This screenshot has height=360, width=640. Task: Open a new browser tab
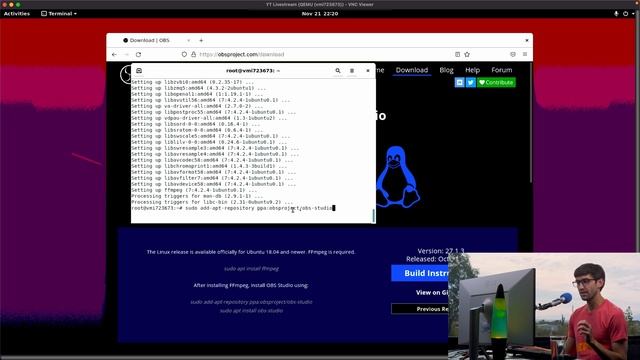(201, 40)
